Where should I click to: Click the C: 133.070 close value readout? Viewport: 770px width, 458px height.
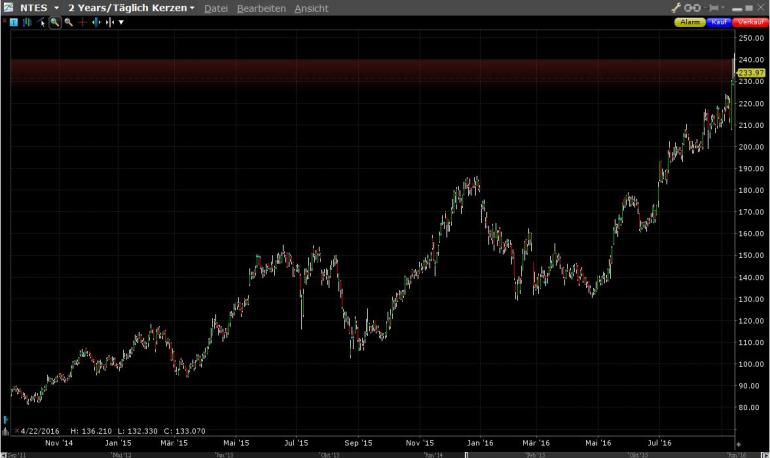coord(185,431)
